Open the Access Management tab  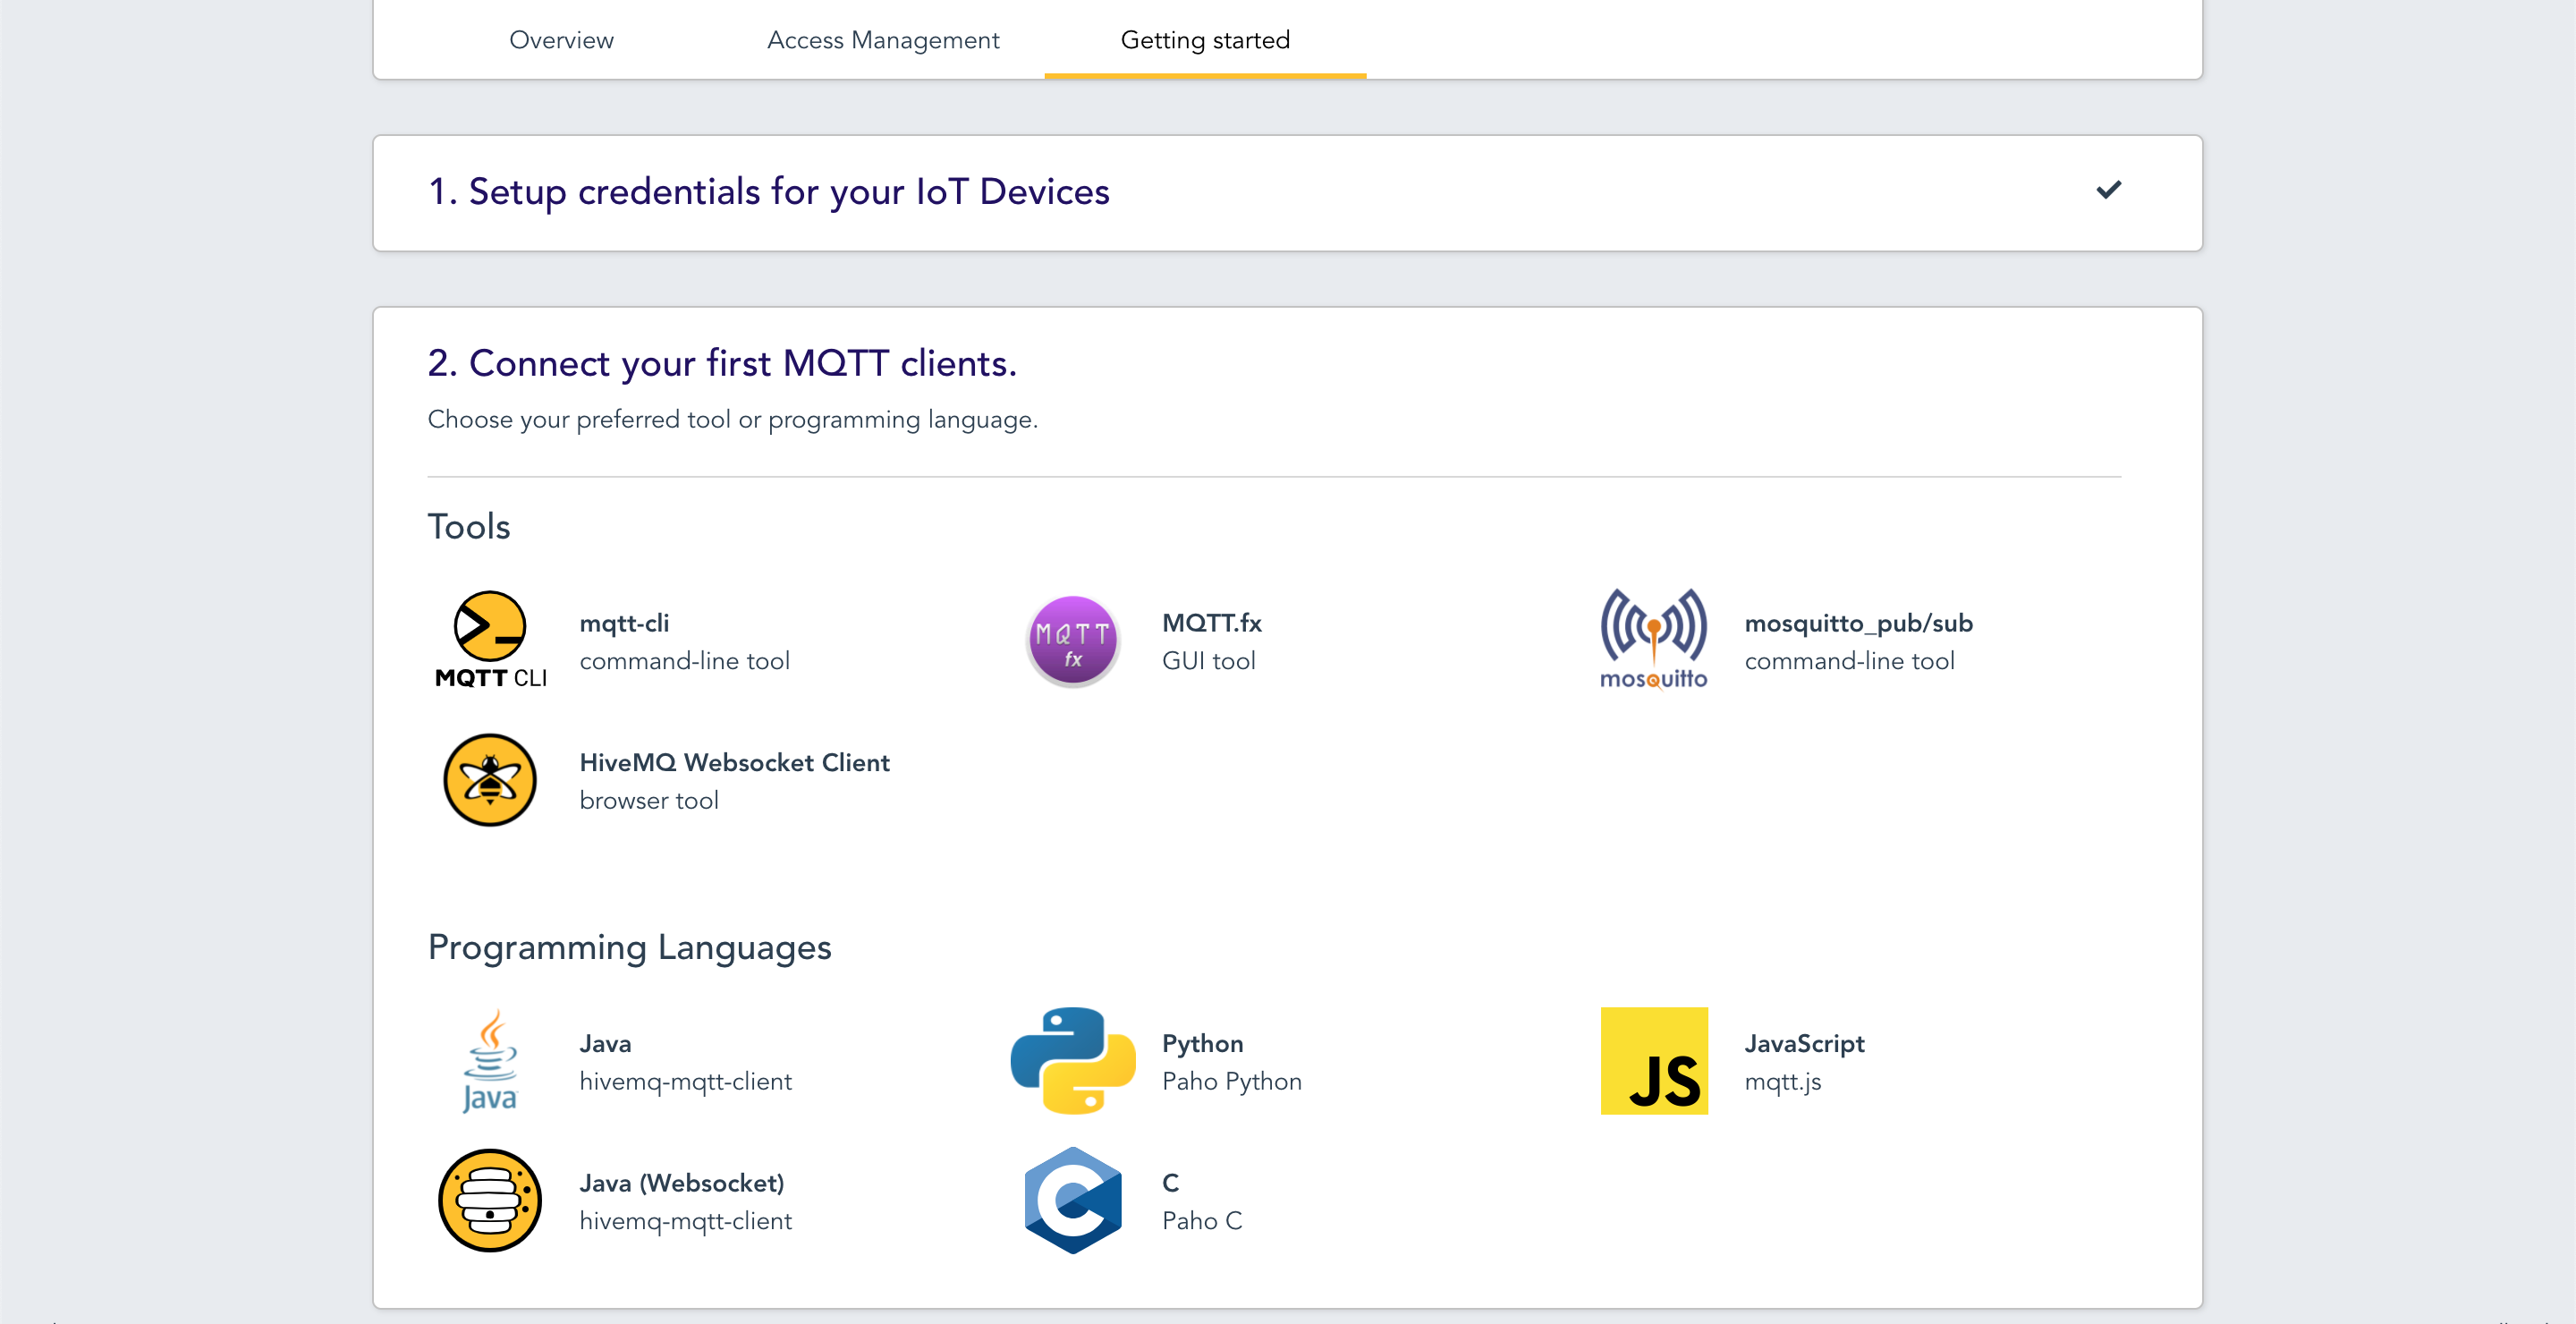[883, 40]
